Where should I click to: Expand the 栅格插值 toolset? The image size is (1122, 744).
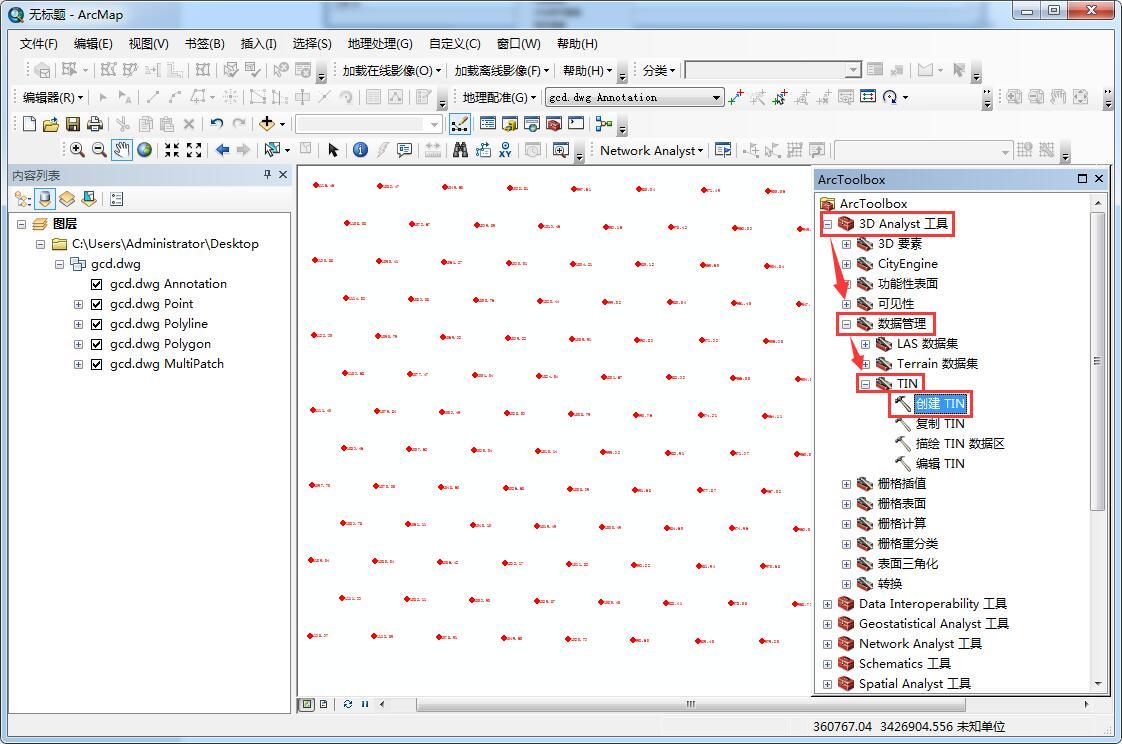pyautogui.click(x=847, y=483)
